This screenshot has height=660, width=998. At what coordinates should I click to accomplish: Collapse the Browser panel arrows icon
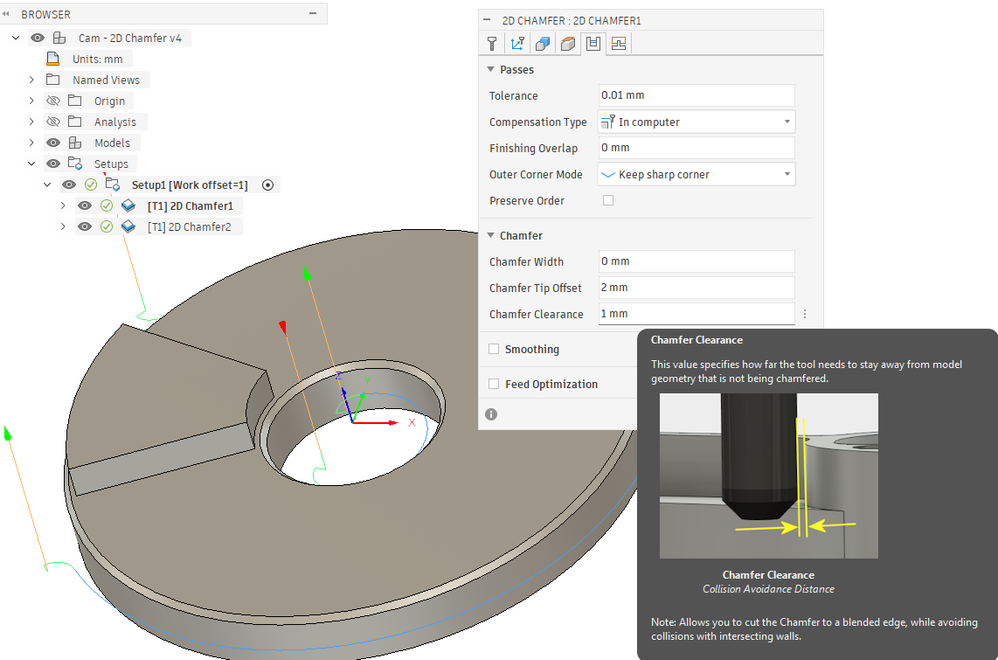(6, 14)
